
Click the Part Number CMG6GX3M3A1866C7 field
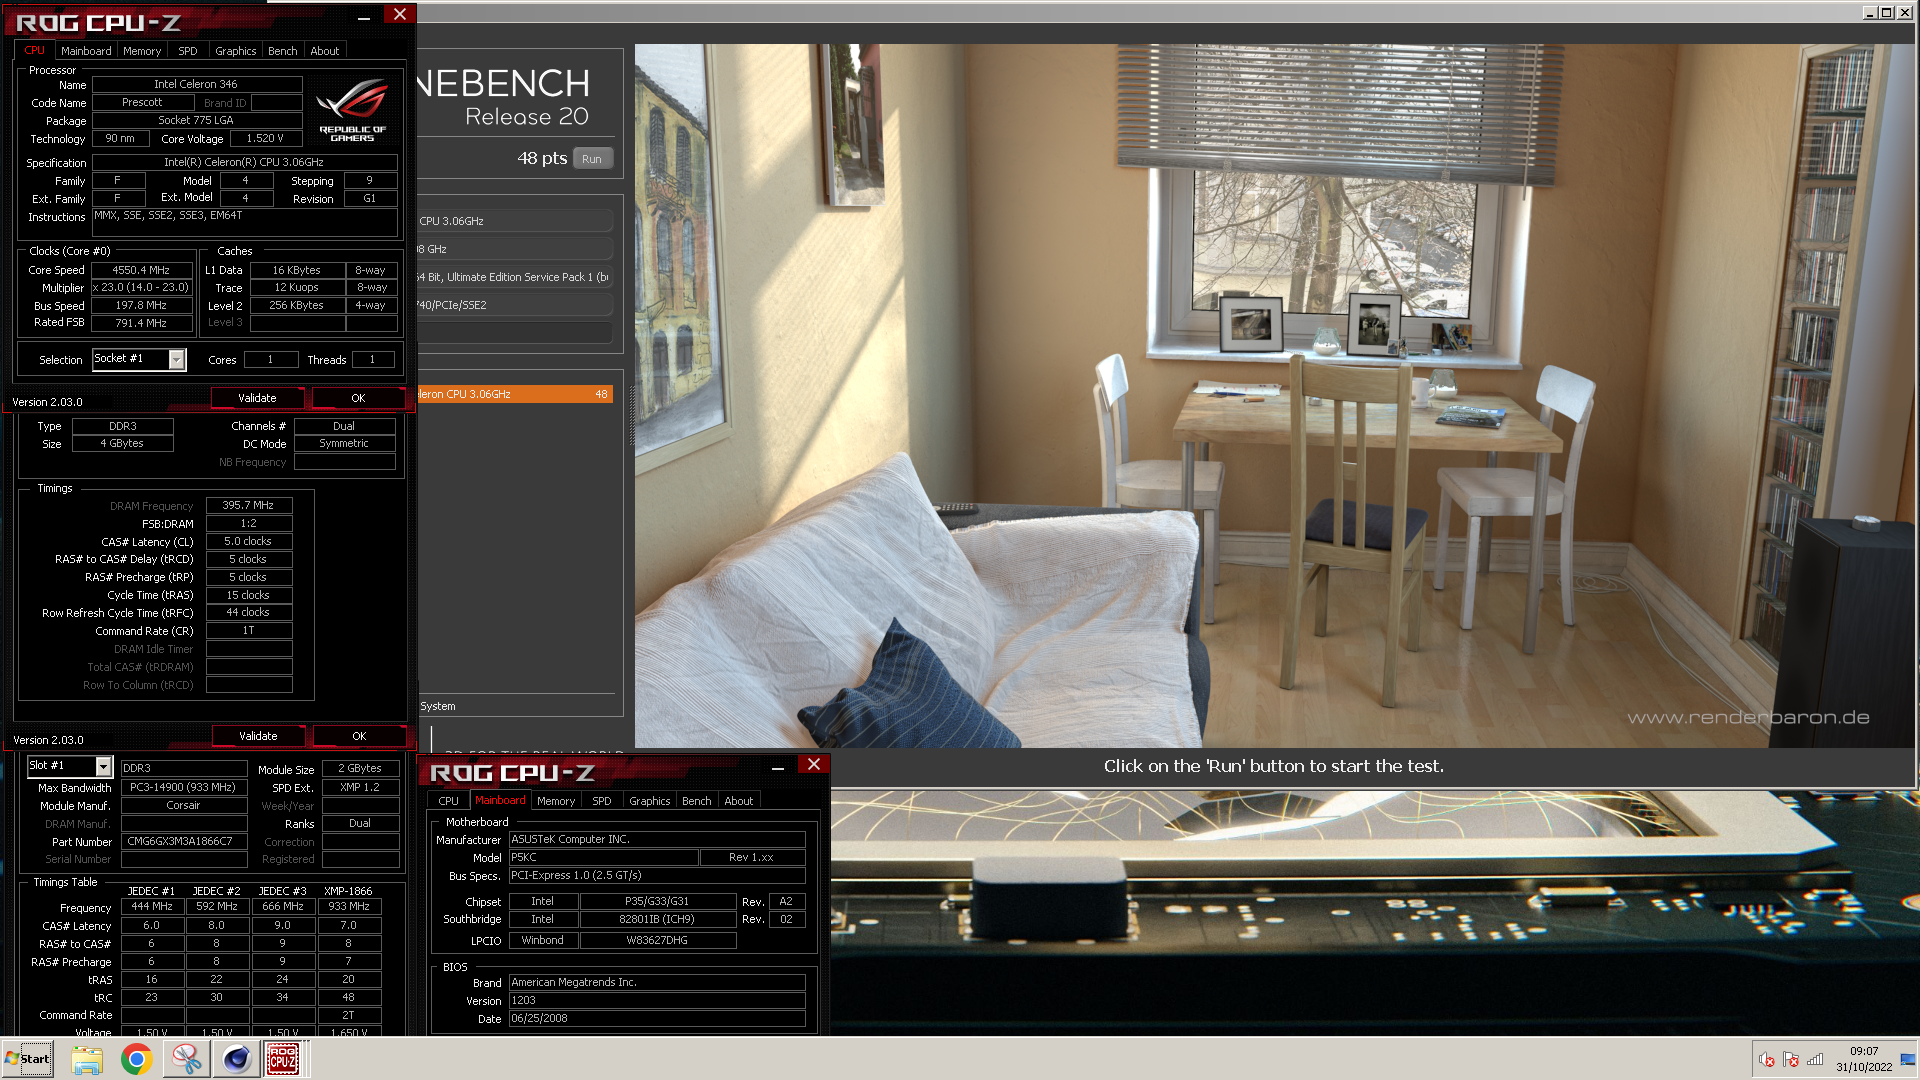tap(183, 841)
